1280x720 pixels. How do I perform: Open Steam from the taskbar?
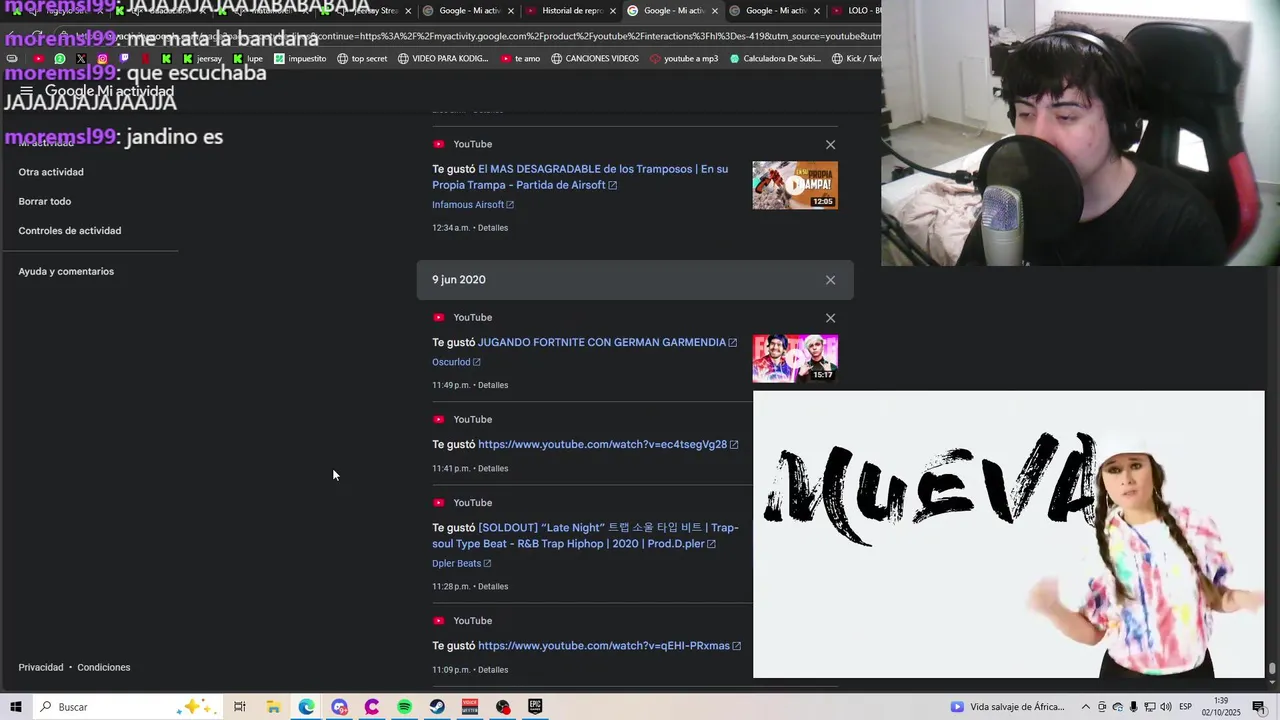click(437, 707)
